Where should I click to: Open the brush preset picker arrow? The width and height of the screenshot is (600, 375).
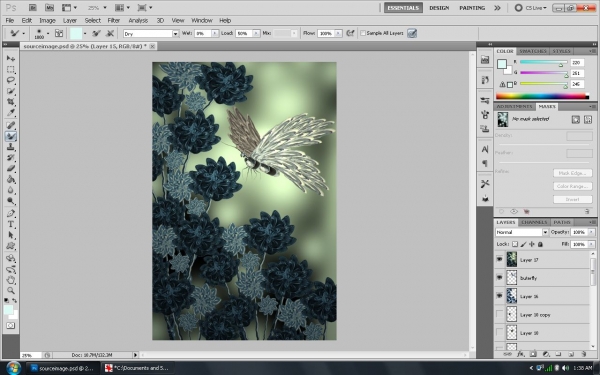[48, 33]
